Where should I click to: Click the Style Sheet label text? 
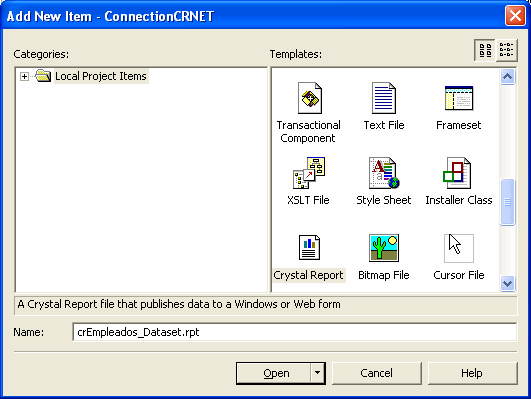point(384,200)
